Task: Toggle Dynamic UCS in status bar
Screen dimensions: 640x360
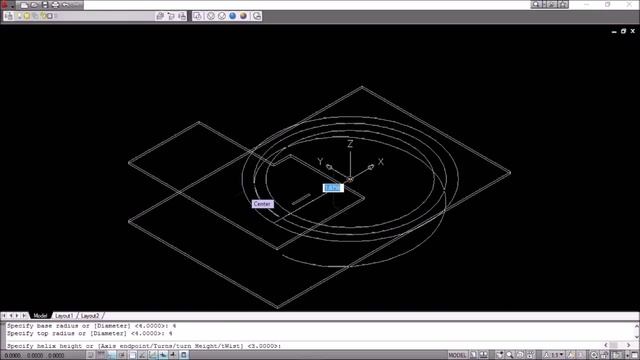Action: pos(153,355)
